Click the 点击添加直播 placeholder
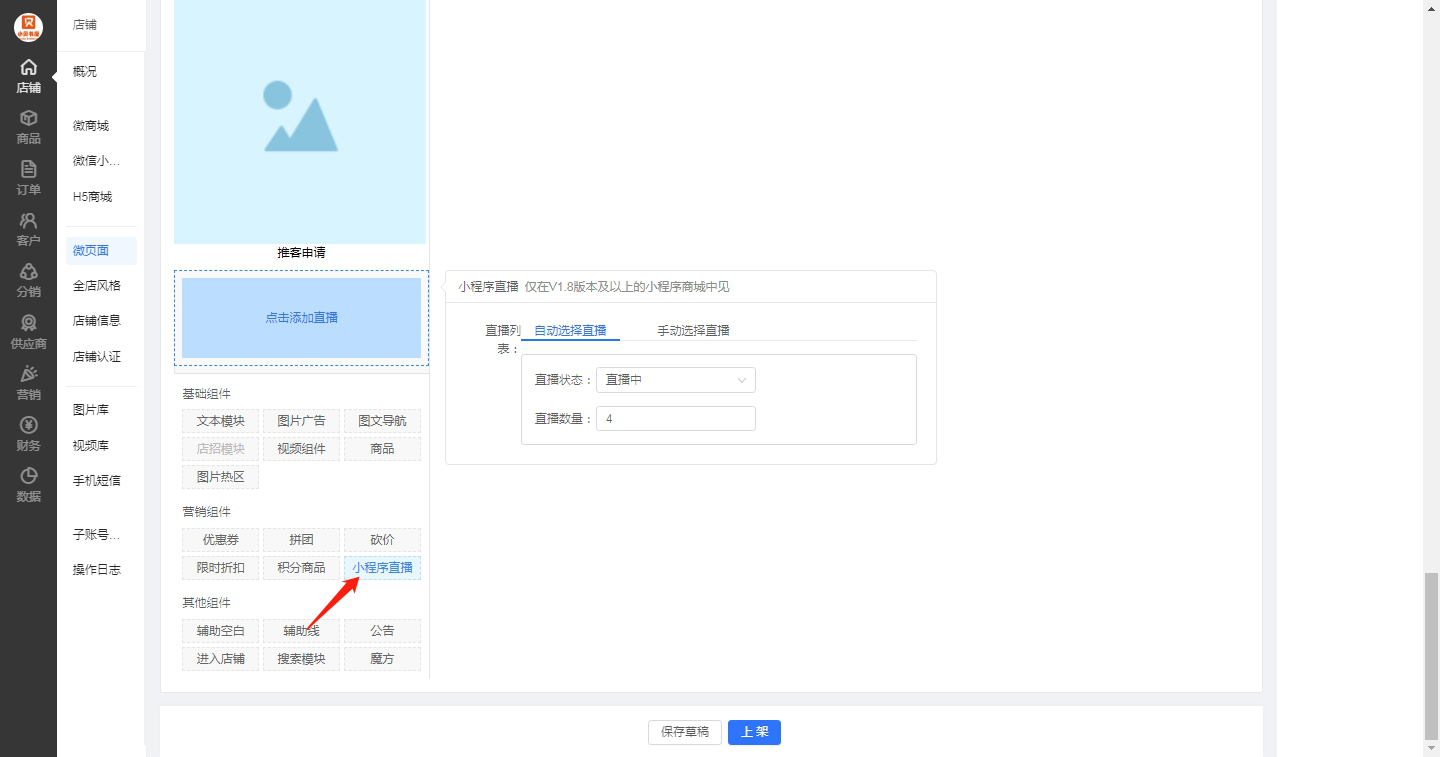The height and width of the screenshot is (757, 1440). (301, 318)
